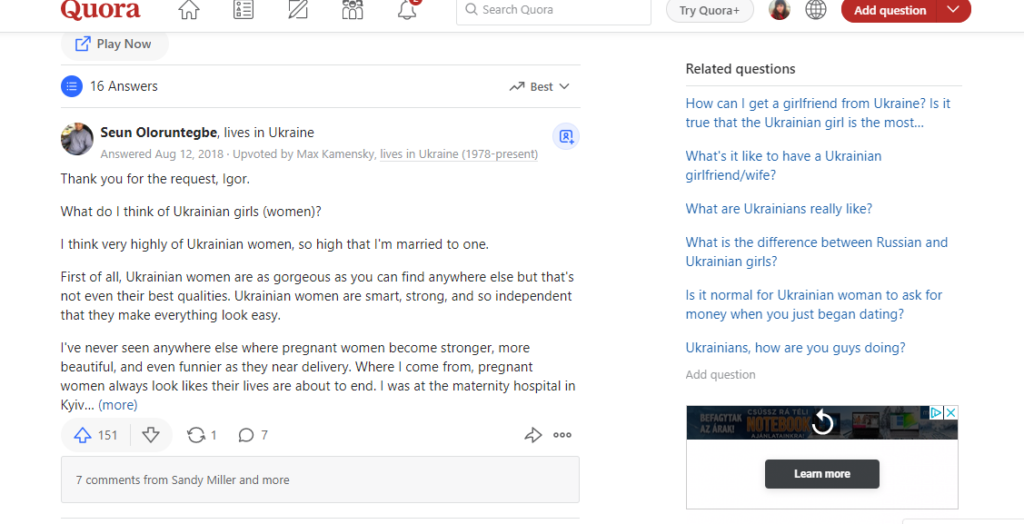Open the Spaces people icon

click(352, 11)
